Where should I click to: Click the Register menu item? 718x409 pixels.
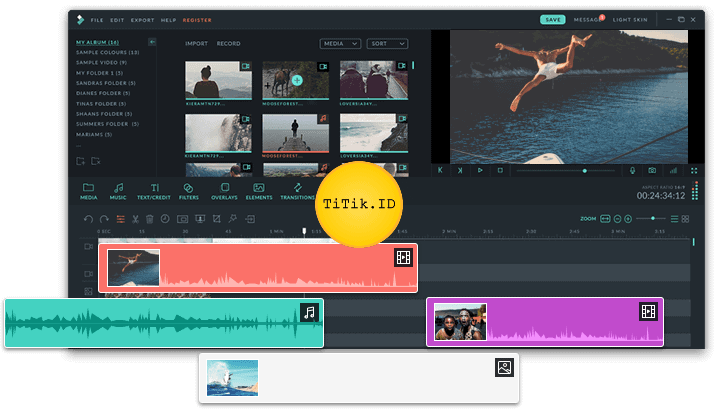click(x=197, y=20)
